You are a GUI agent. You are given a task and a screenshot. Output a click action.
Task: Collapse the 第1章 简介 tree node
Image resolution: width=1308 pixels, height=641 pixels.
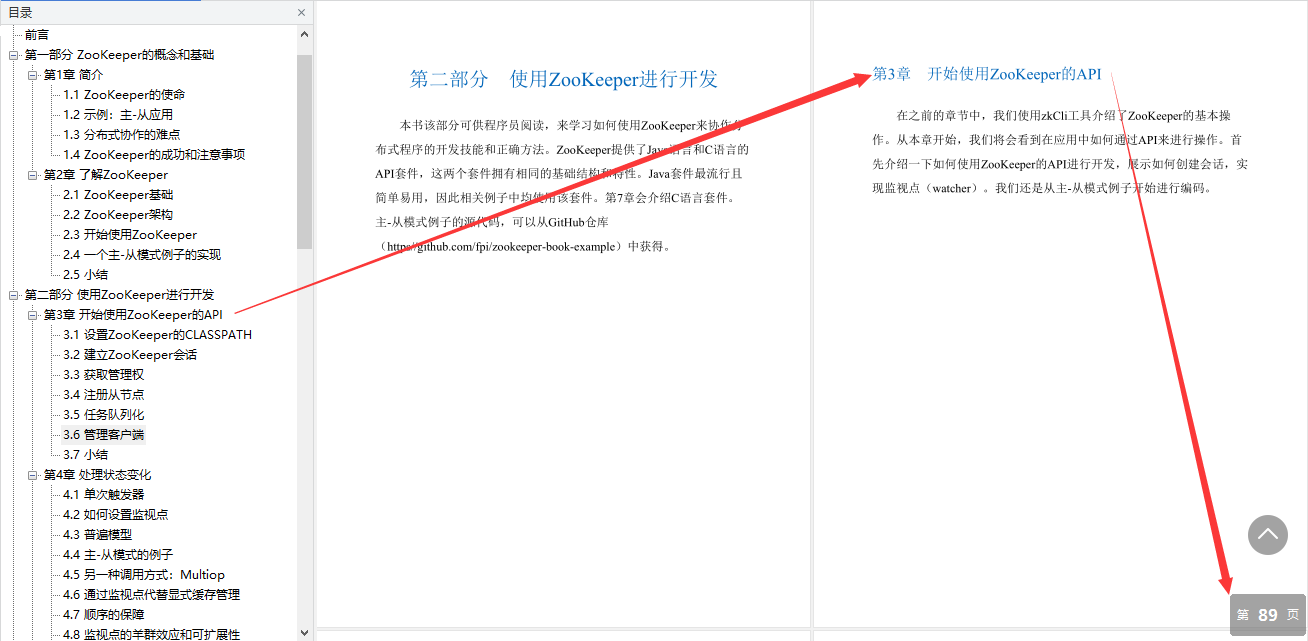coord(33,75)
